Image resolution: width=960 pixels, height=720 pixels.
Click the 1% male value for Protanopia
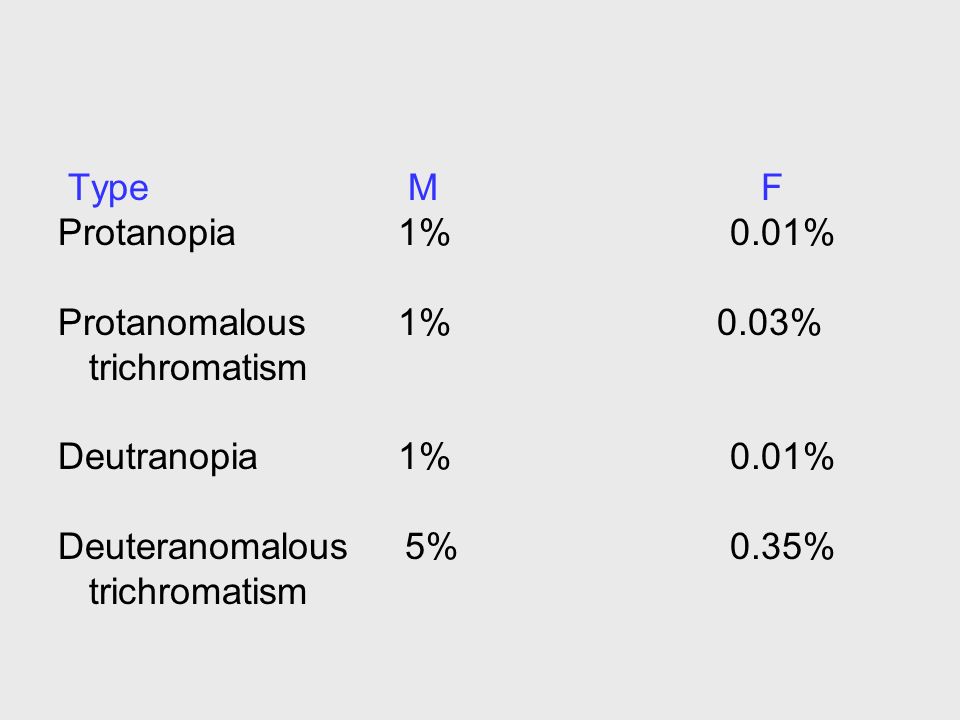click(x=425, y=233)
